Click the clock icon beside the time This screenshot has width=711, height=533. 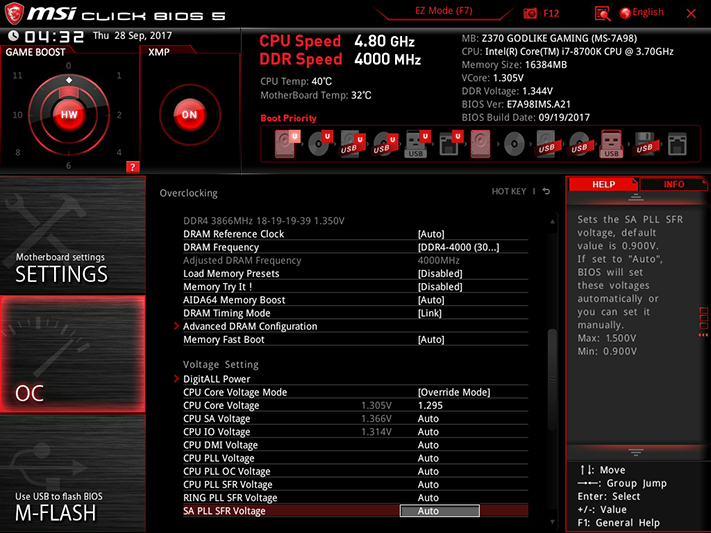pos(14,35)
